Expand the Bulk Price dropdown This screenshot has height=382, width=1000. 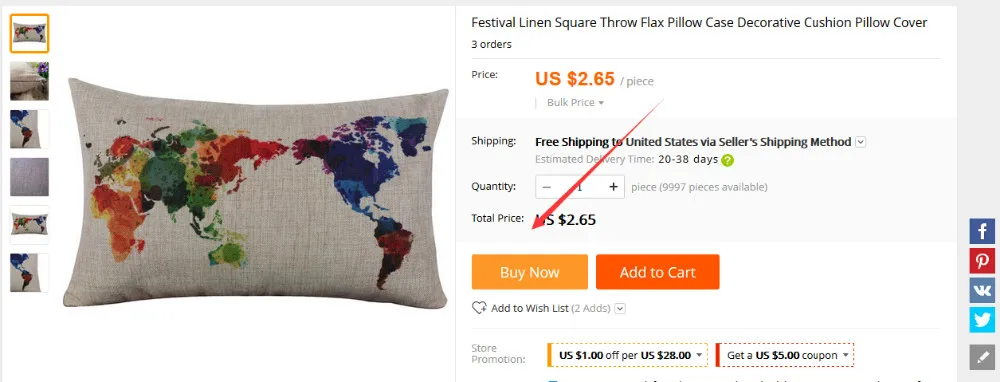click(x=575, y=103)
